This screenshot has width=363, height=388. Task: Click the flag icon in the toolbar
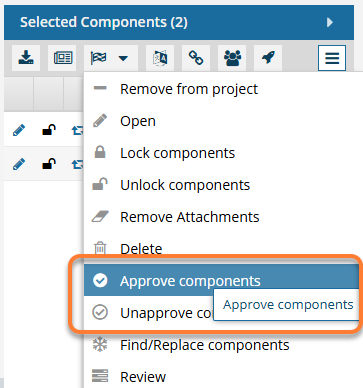(x=99, y=58)
